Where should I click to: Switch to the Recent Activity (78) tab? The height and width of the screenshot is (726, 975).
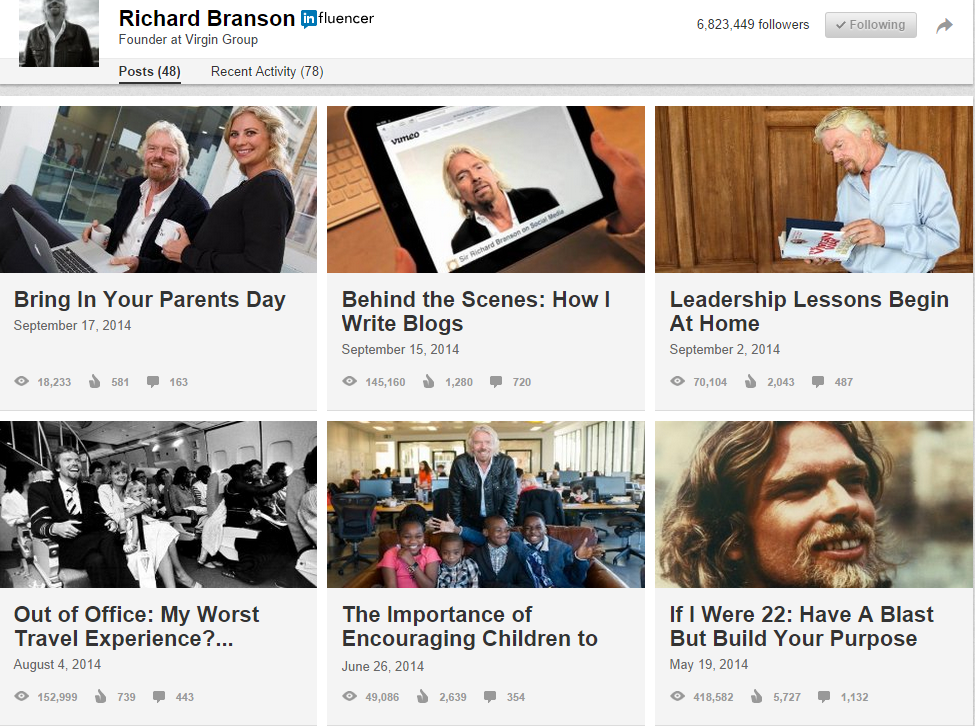pos(267,71)
